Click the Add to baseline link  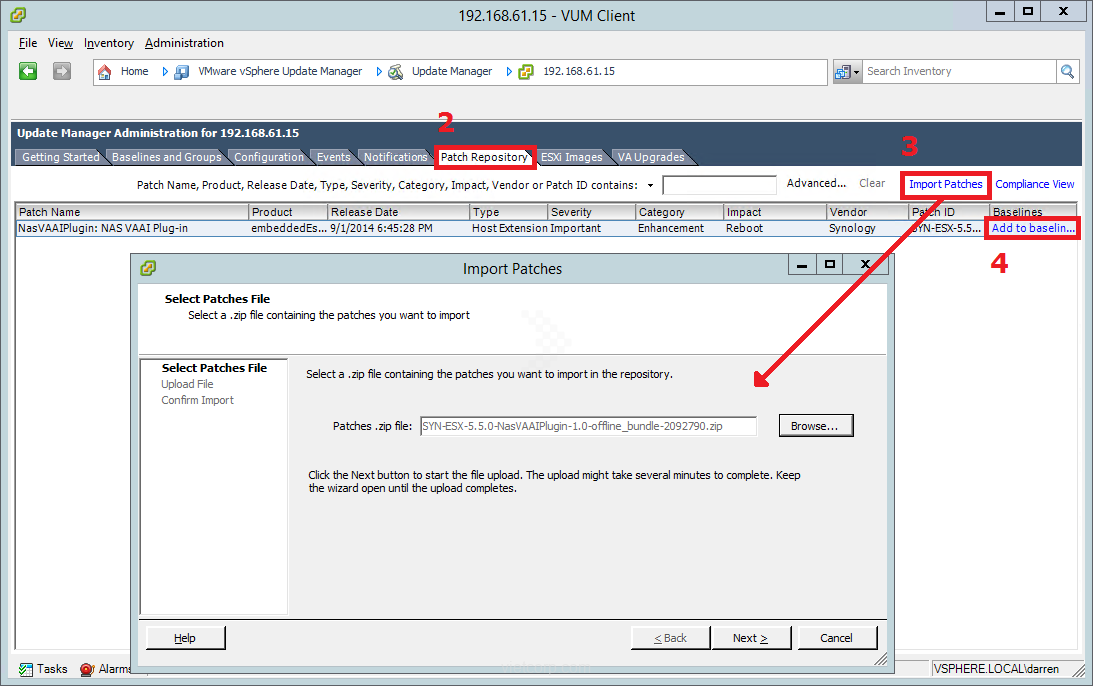click(x=1033, y=228)
